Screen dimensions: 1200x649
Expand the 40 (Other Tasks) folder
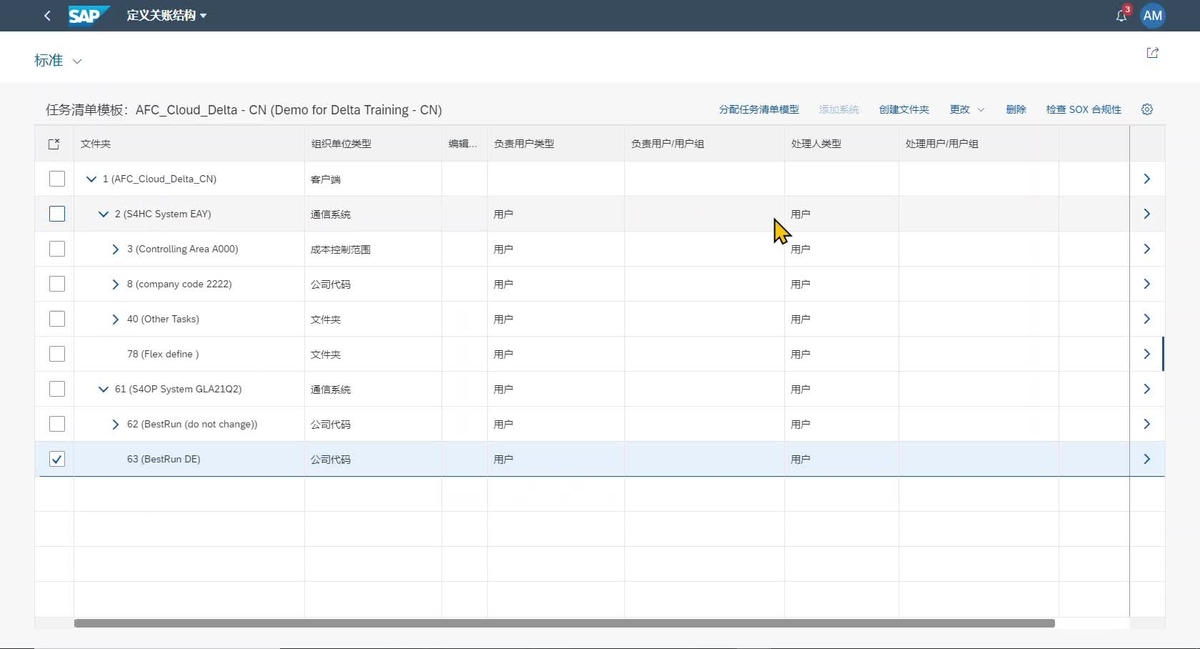coord(115,318)
